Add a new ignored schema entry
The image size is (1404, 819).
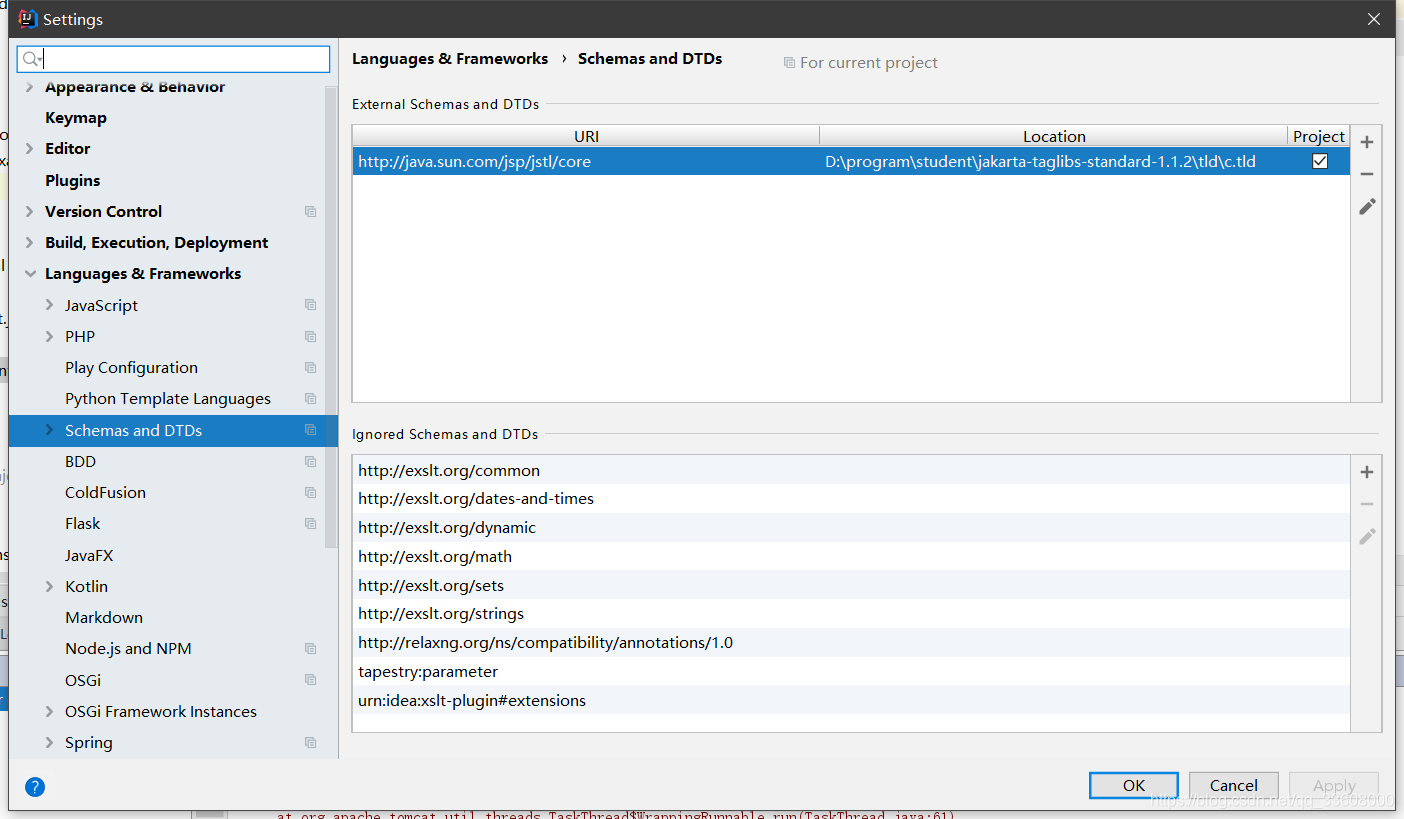coord(1367,472)
